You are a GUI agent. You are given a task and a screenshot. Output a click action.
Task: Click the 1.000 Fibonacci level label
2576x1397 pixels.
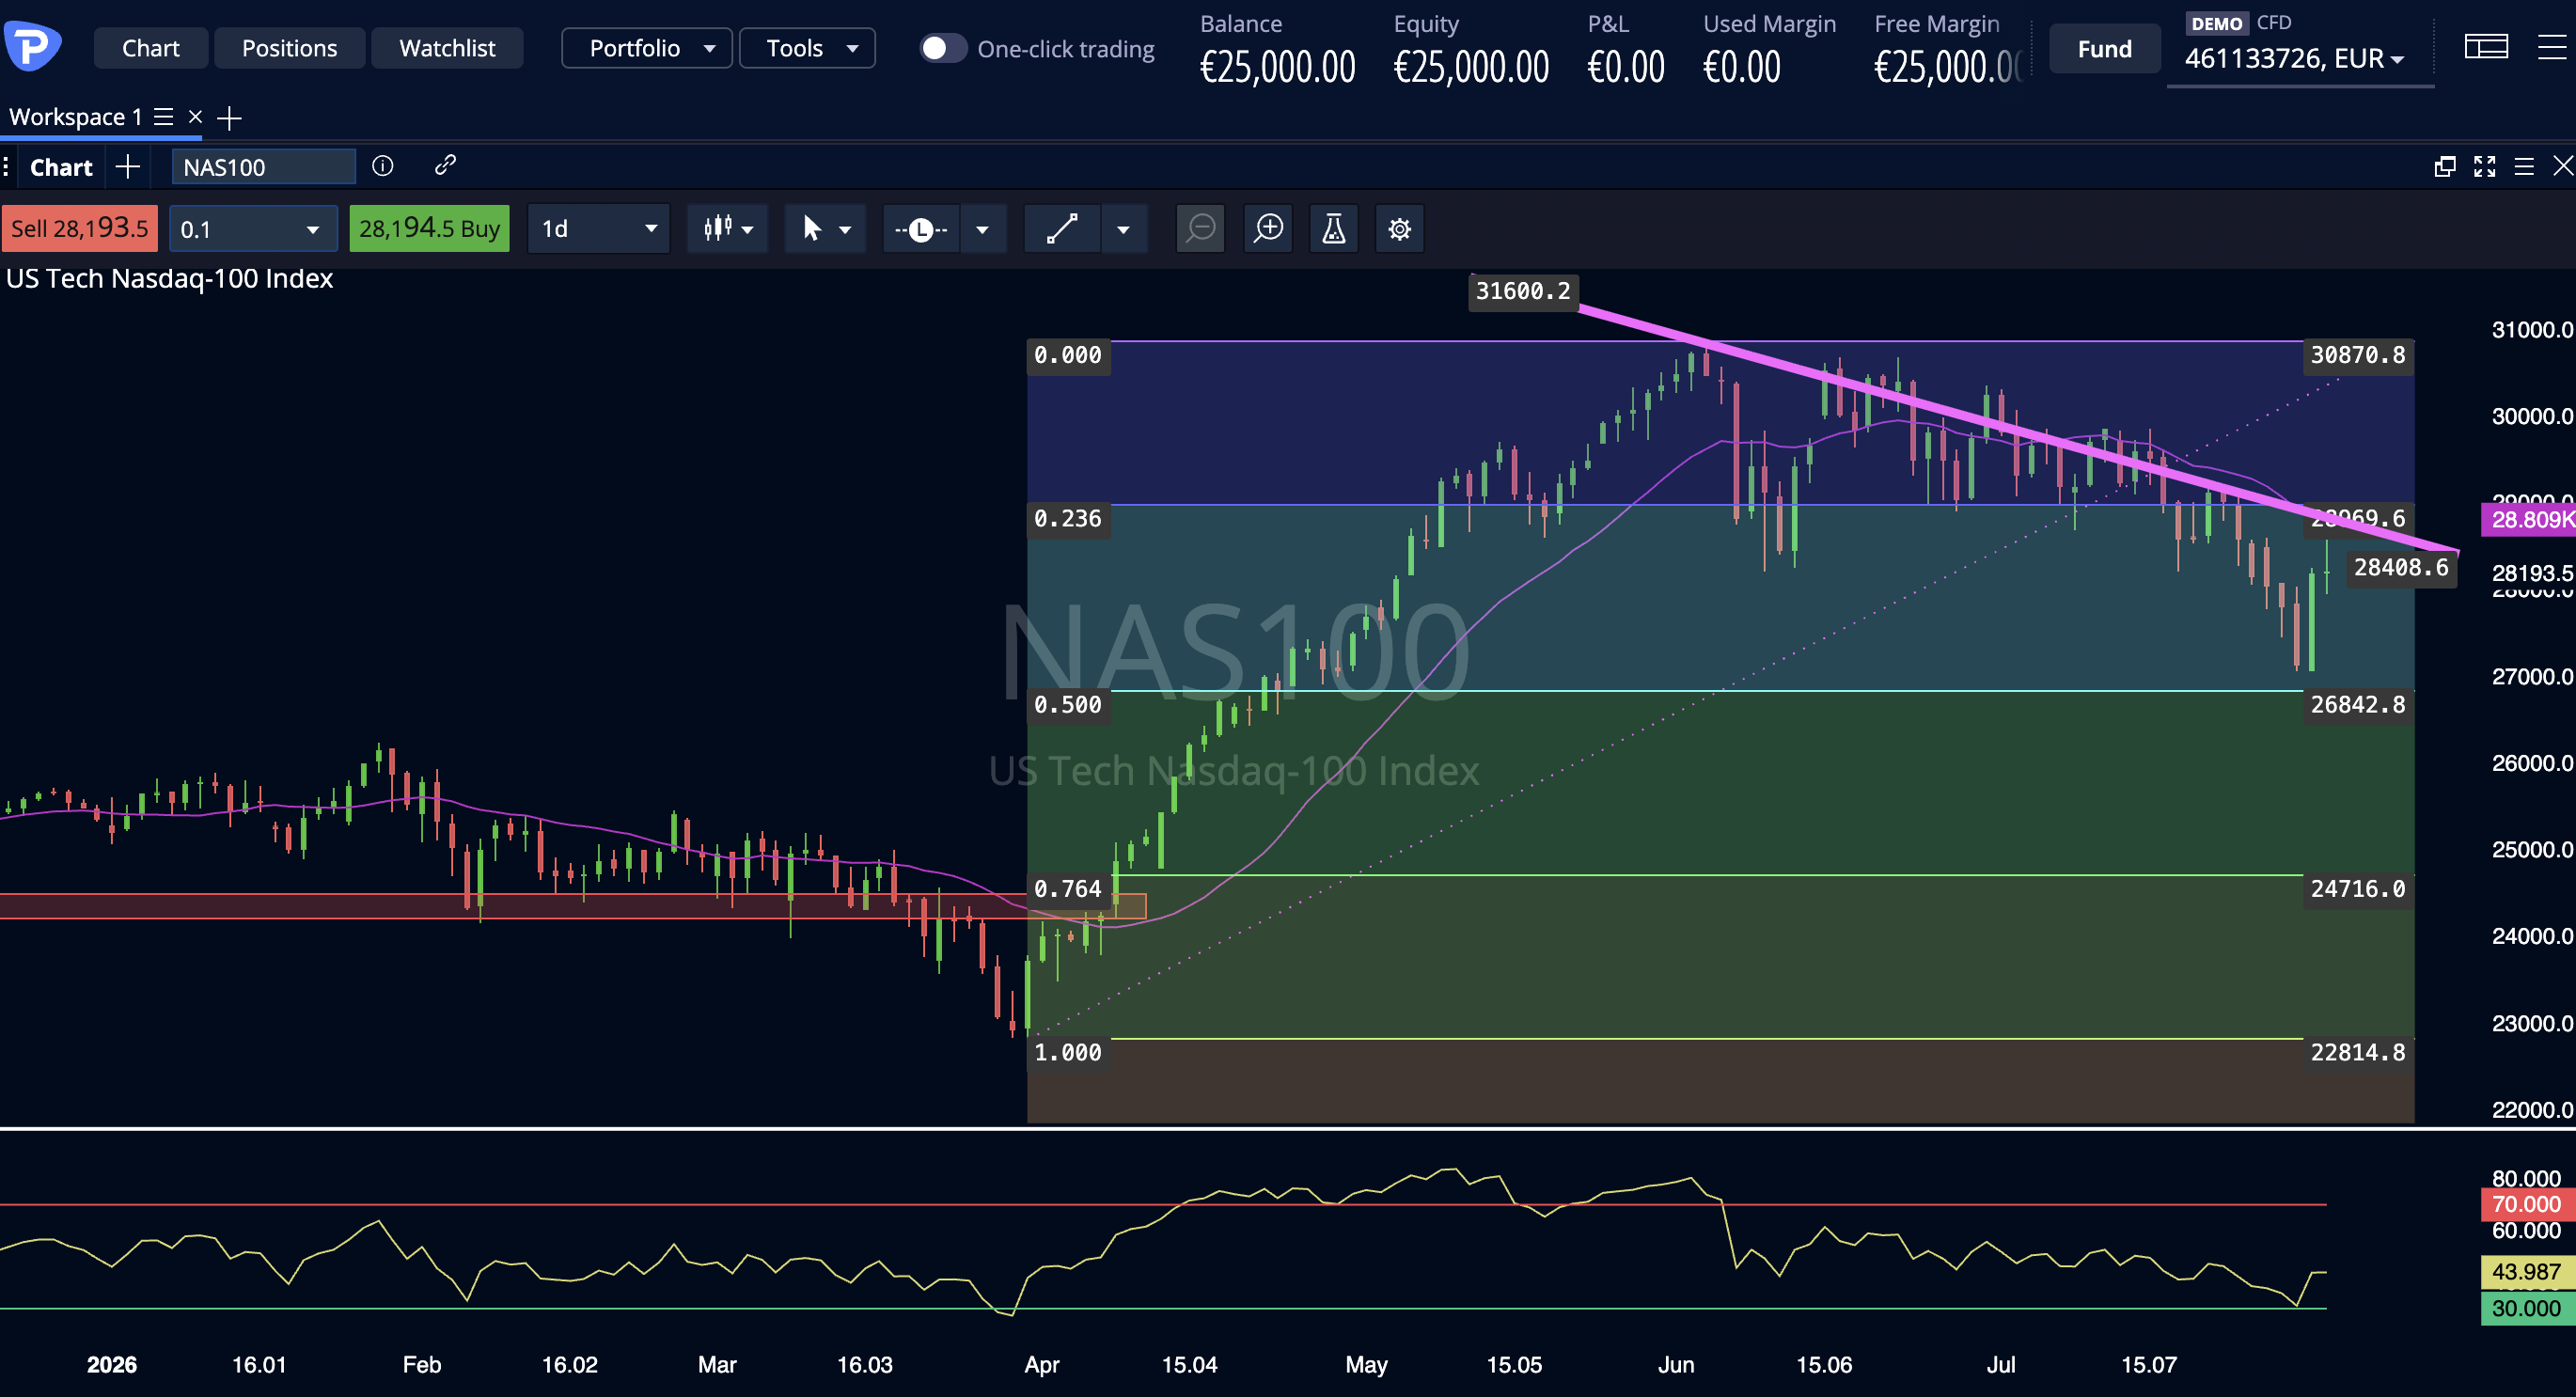click(1068, 1053)
